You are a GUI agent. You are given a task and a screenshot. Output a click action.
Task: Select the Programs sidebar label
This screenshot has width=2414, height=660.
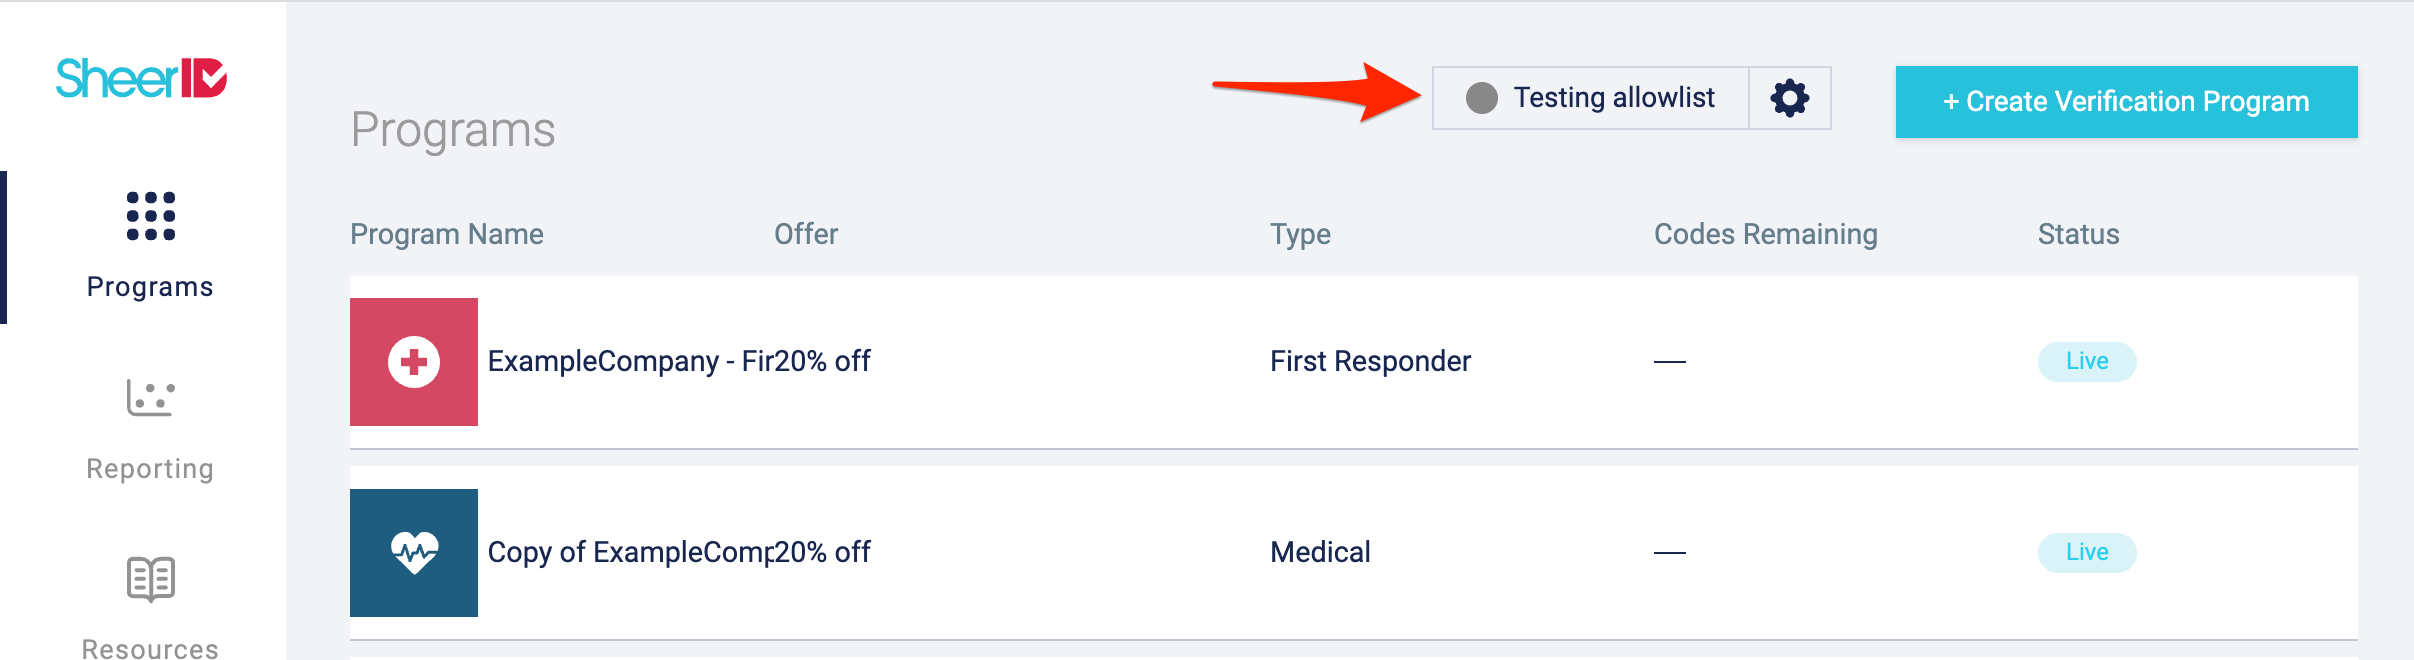tap(150, 287)
